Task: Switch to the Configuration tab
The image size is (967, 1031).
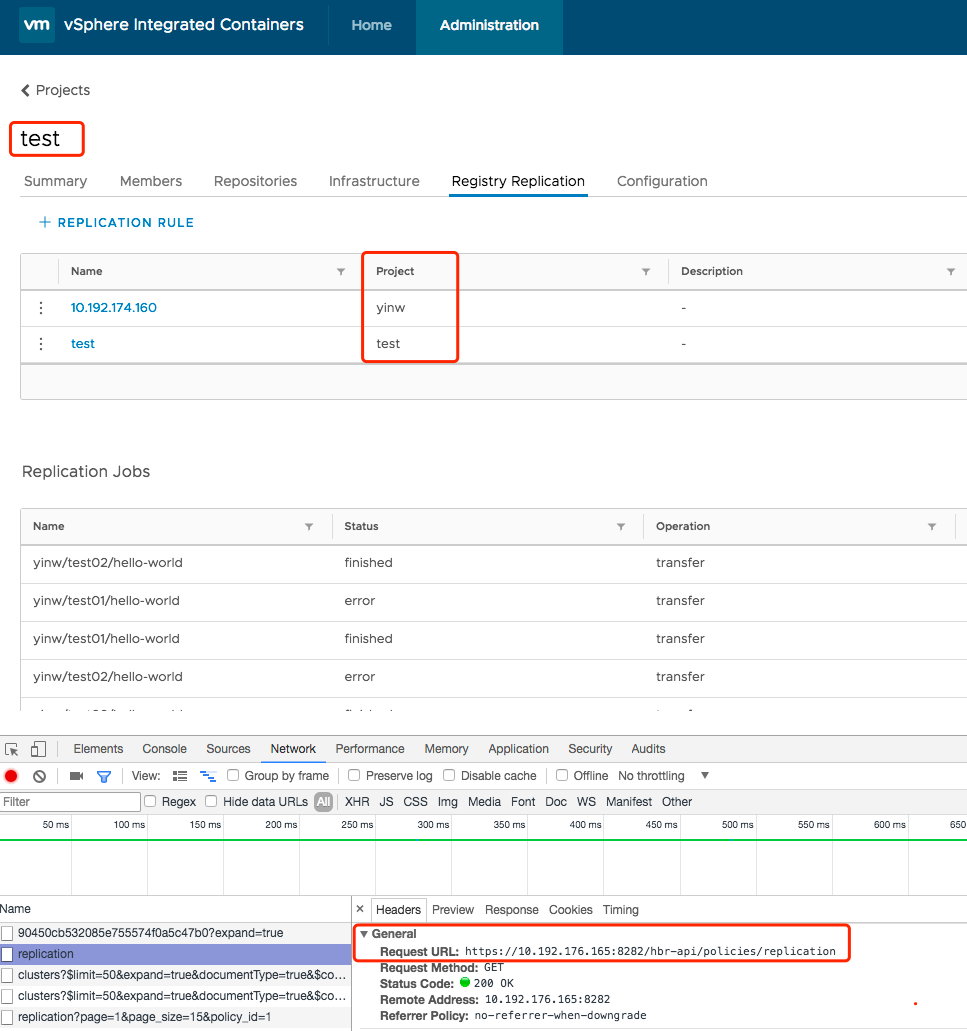Action: coord(661,181)
